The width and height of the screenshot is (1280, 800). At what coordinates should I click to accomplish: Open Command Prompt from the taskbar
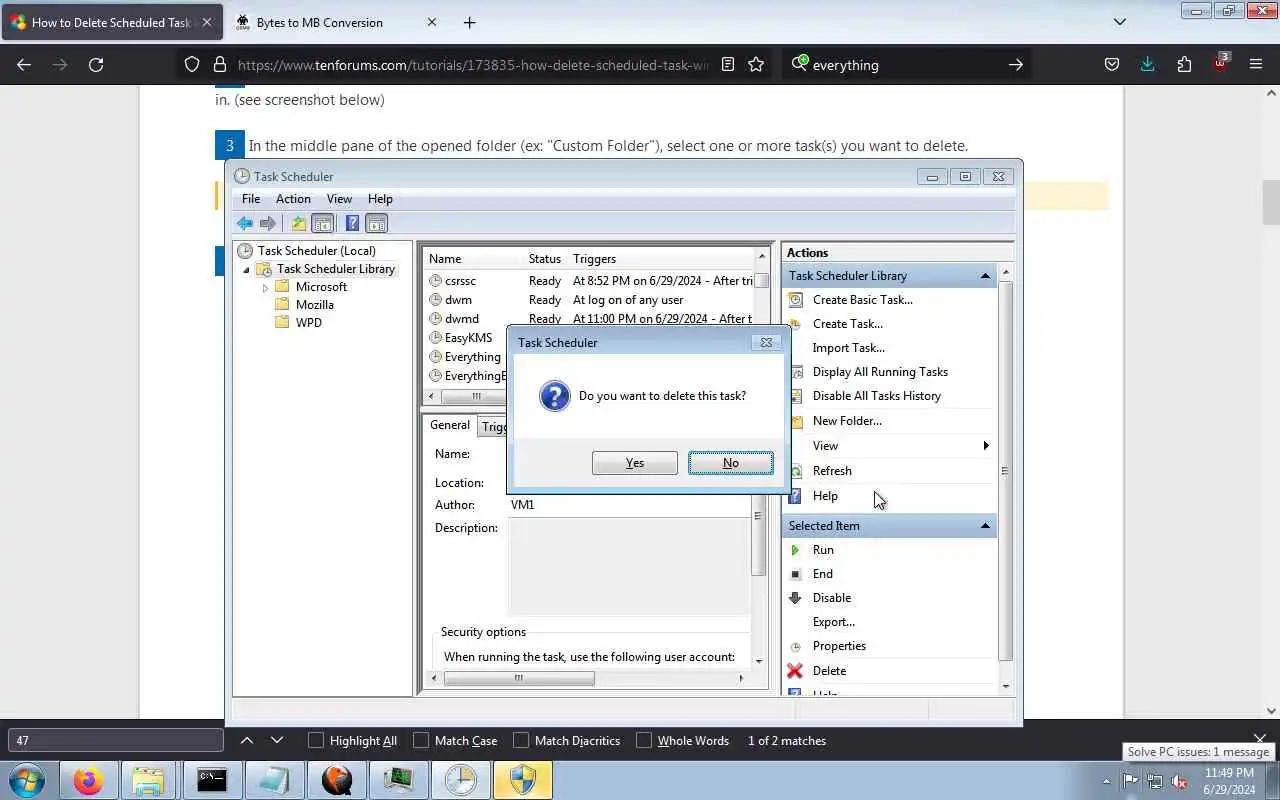click(211, 780)
